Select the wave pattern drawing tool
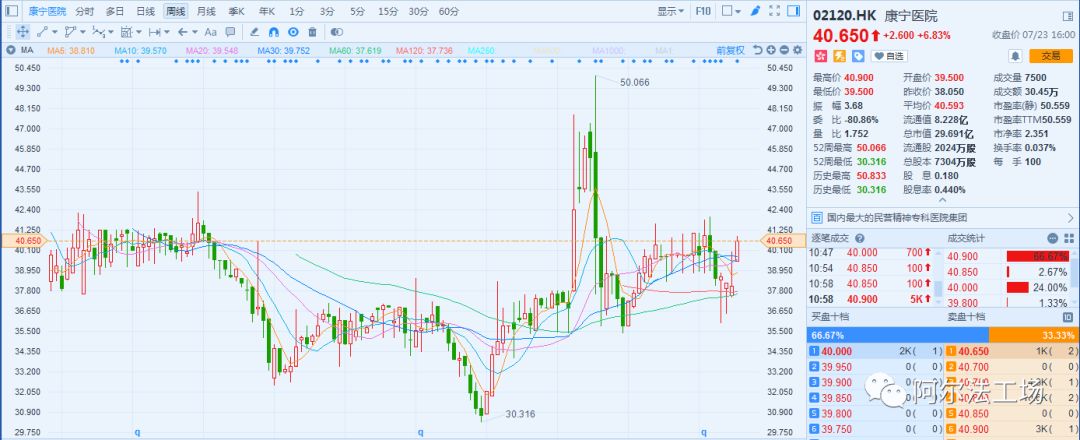 pos(98,32)
